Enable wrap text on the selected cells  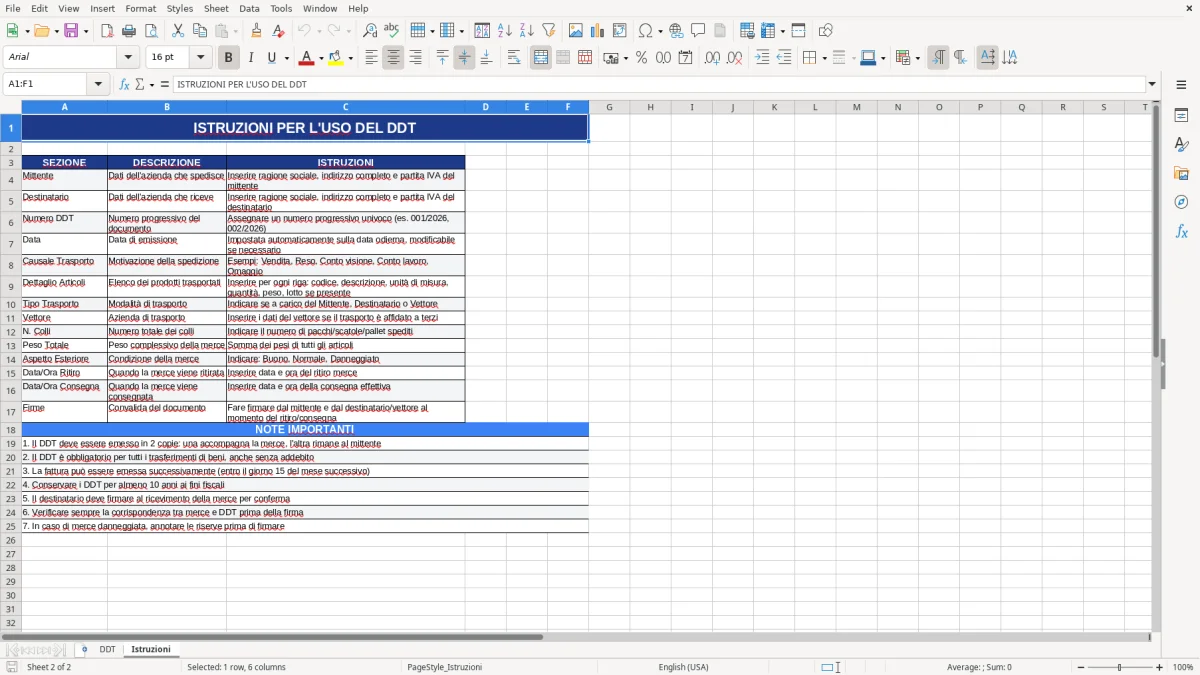point(513,57)
